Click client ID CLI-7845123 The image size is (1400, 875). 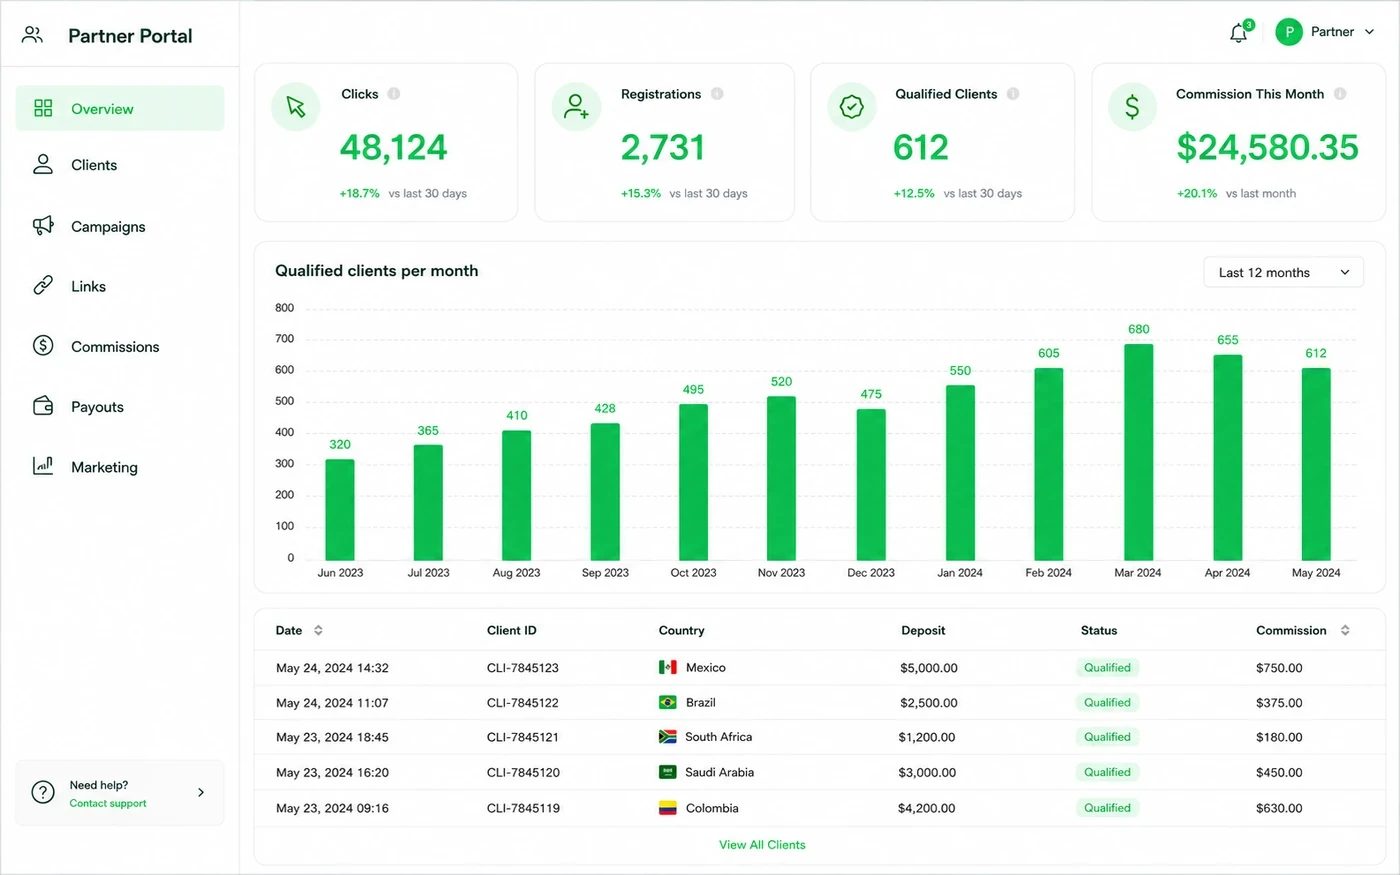523,668
